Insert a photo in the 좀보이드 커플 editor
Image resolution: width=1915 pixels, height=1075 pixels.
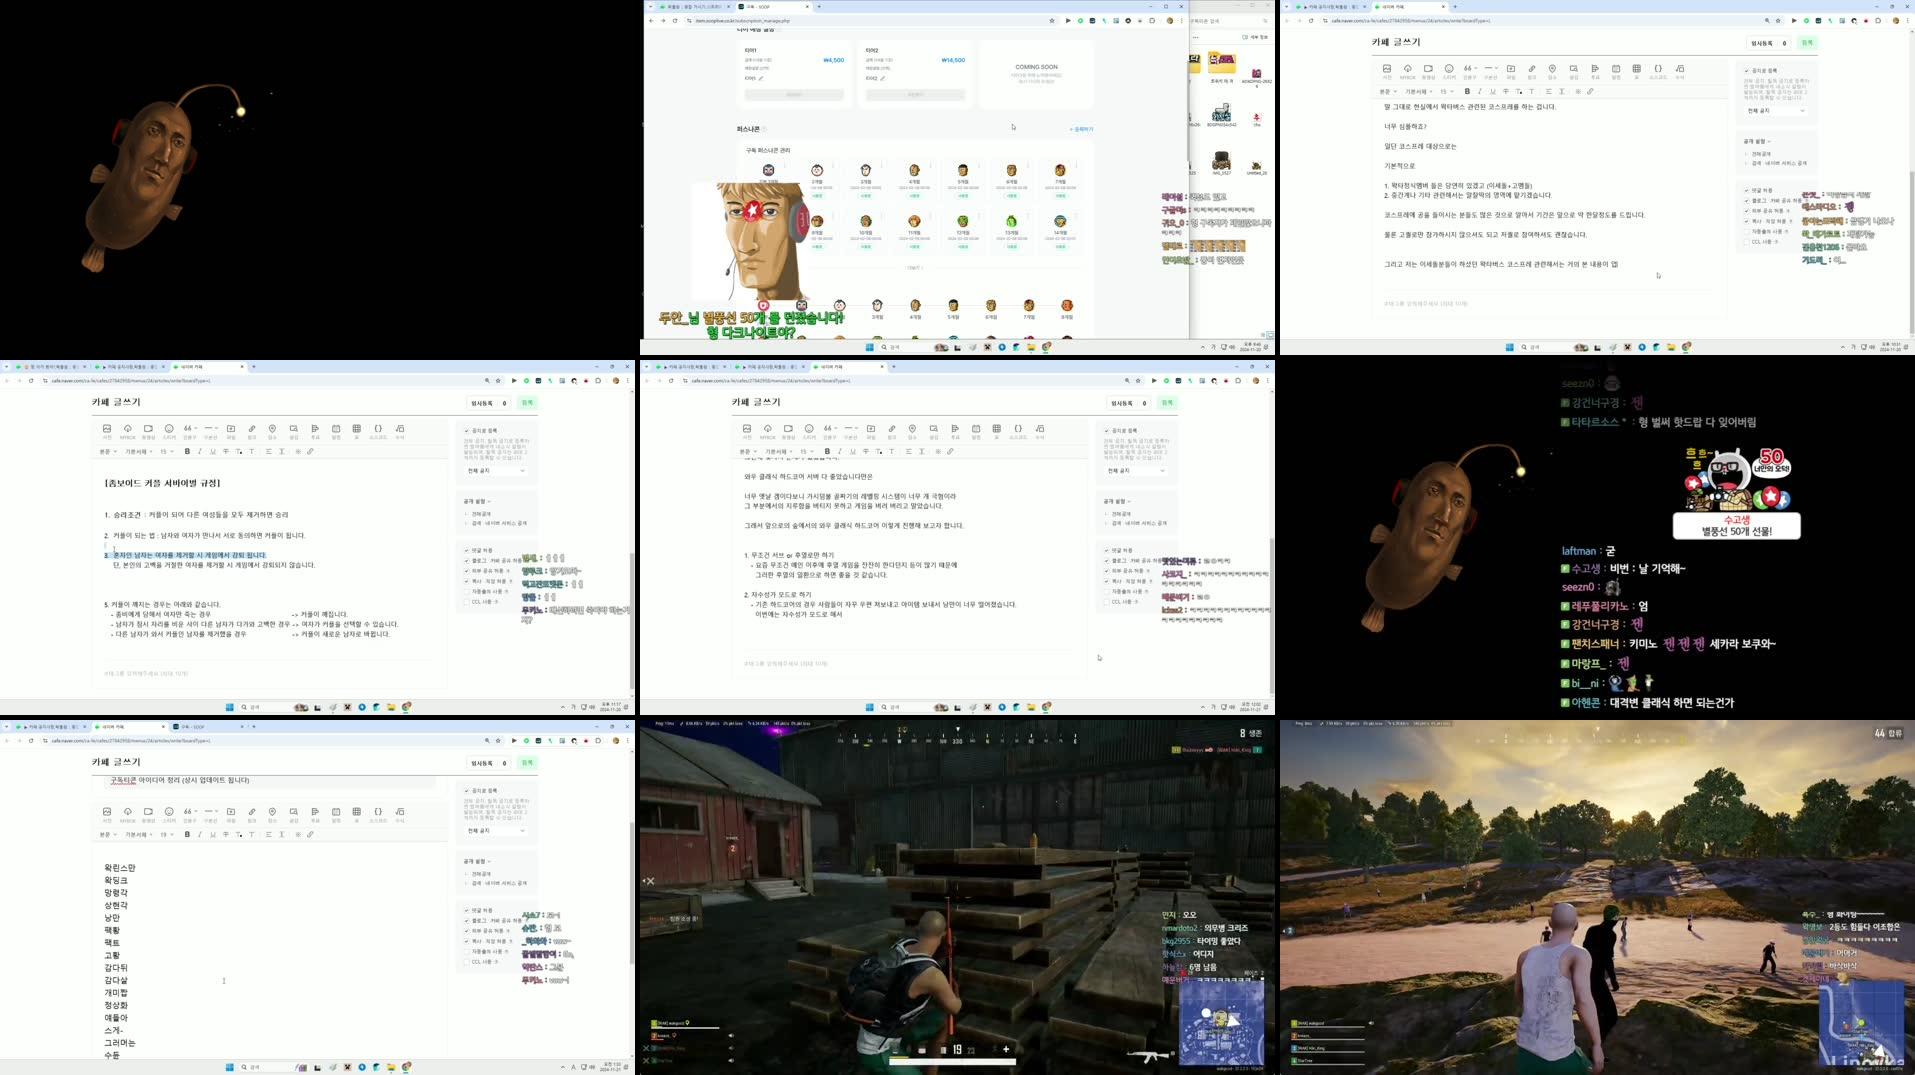click(x=107, y=431)
